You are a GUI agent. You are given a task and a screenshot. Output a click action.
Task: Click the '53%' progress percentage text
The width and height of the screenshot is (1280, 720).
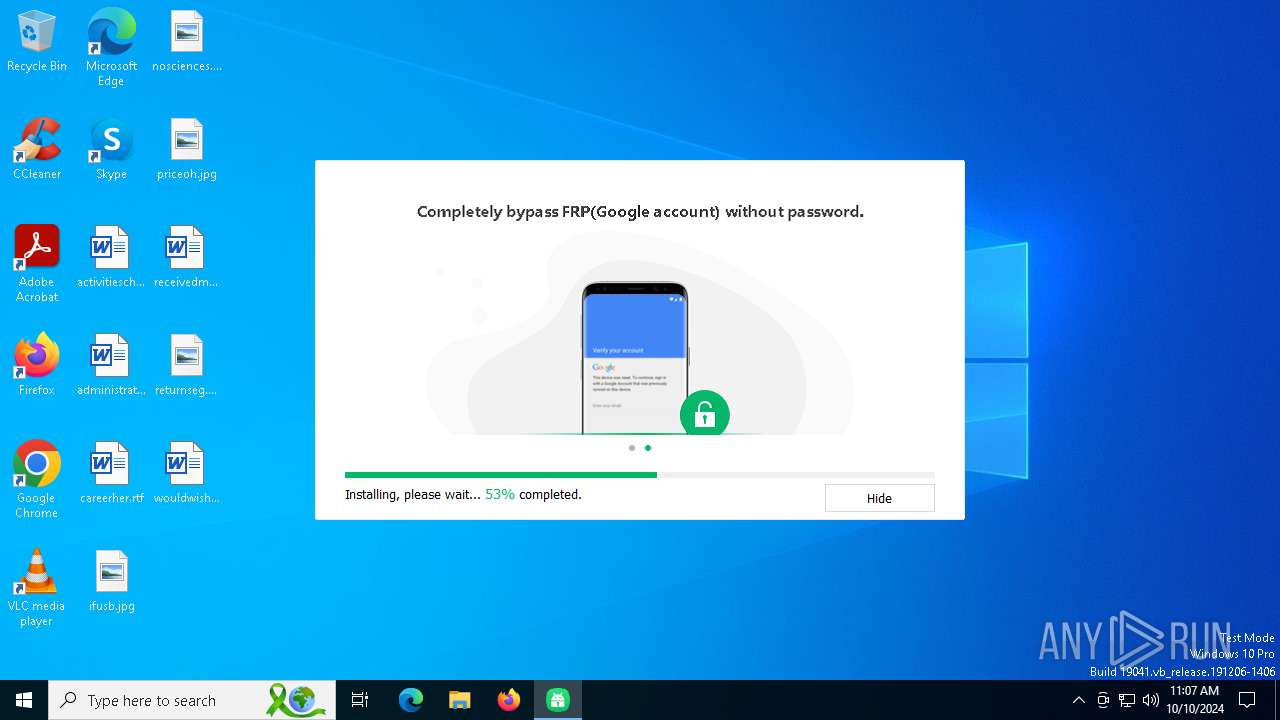[500, 494]
